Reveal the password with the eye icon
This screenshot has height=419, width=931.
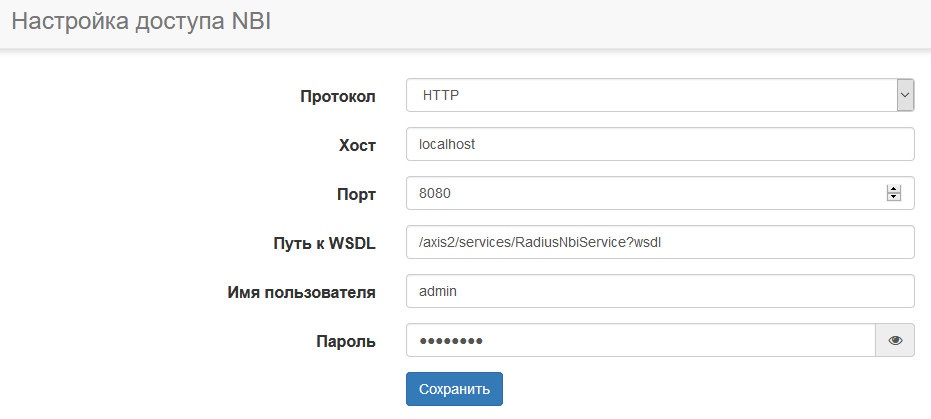pos(895,341)
